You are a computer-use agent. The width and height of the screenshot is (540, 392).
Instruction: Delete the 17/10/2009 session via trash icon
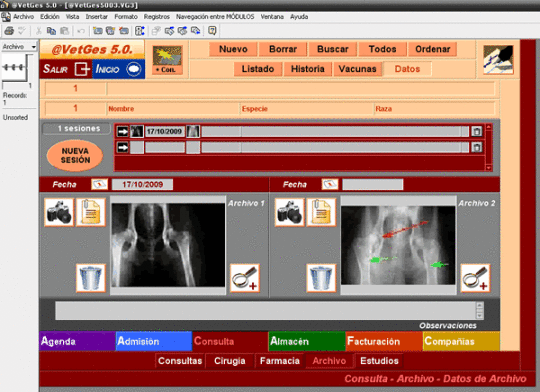(477, 131)
